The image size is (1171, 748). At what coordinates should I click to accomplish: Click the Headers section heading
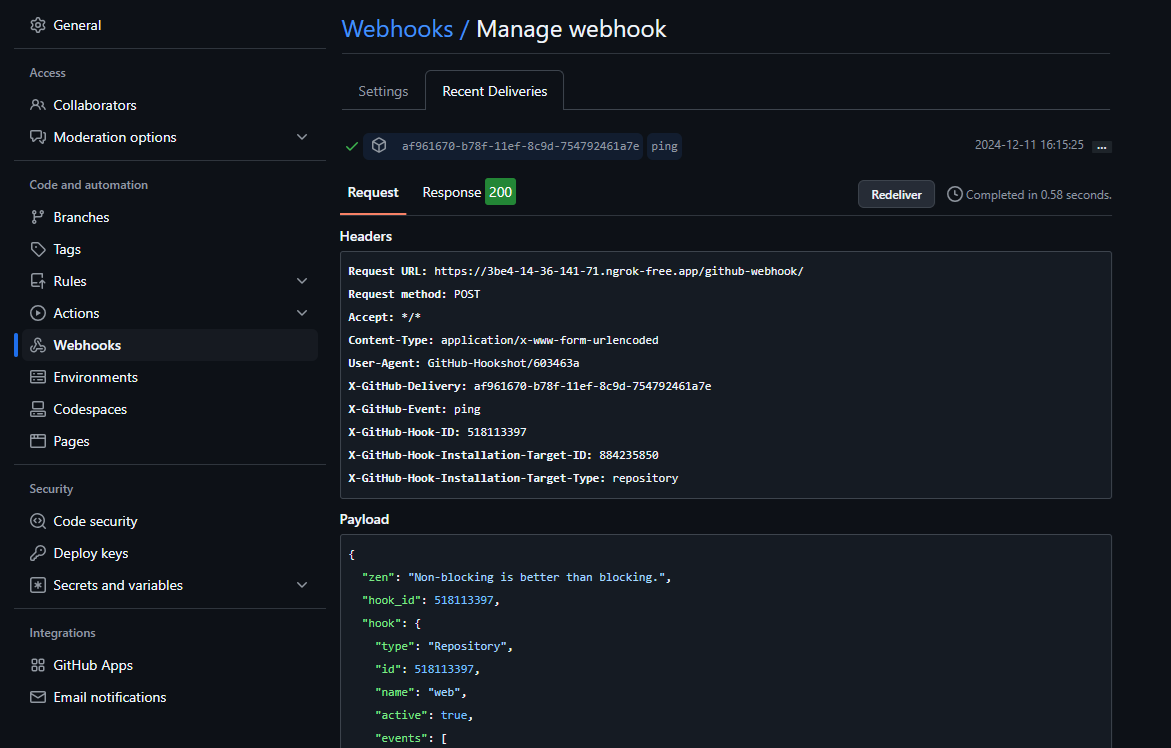(x=366, y=237)
